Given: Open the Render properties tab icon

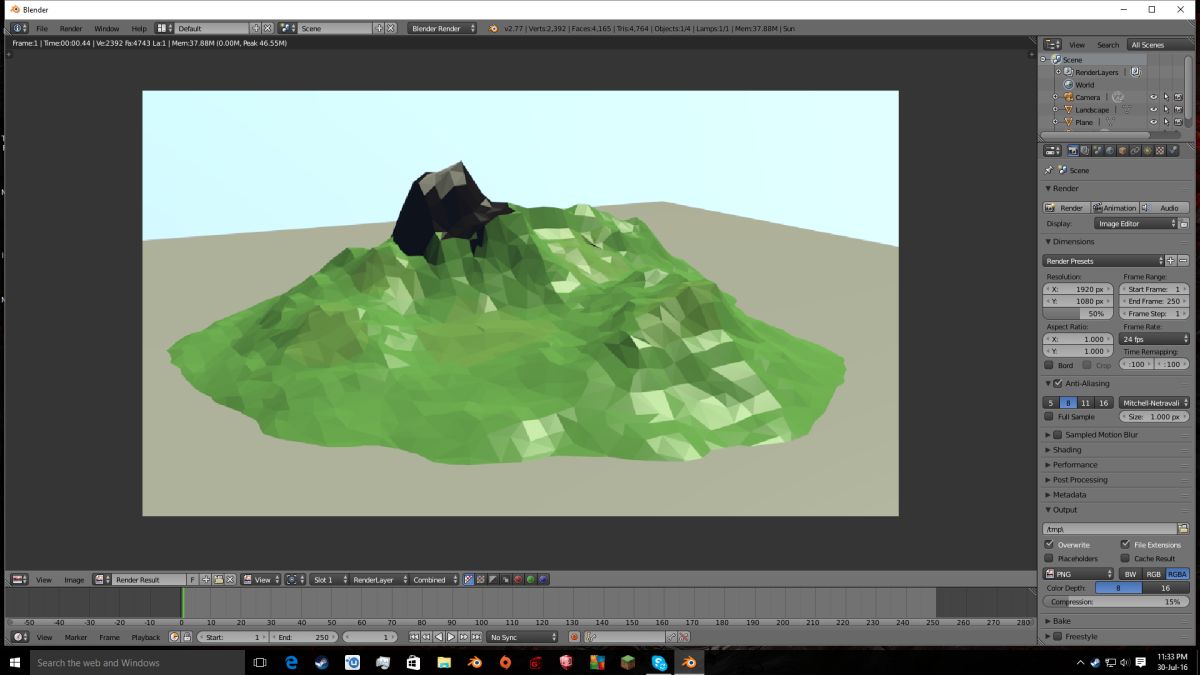Looking at the screenshot, I should coord(1073,151).
